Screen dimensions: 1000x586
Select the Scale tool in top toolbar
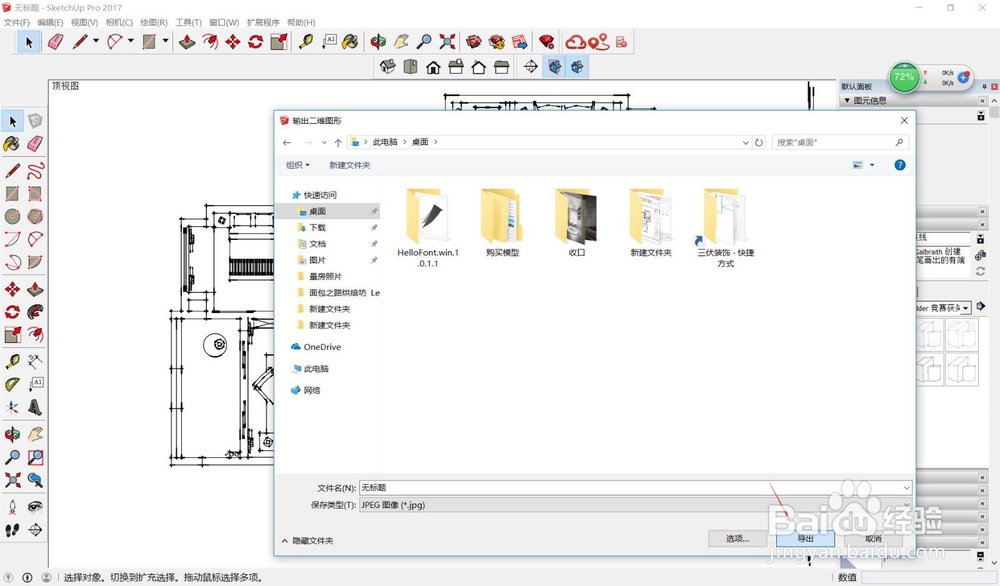tap(279, 42)
